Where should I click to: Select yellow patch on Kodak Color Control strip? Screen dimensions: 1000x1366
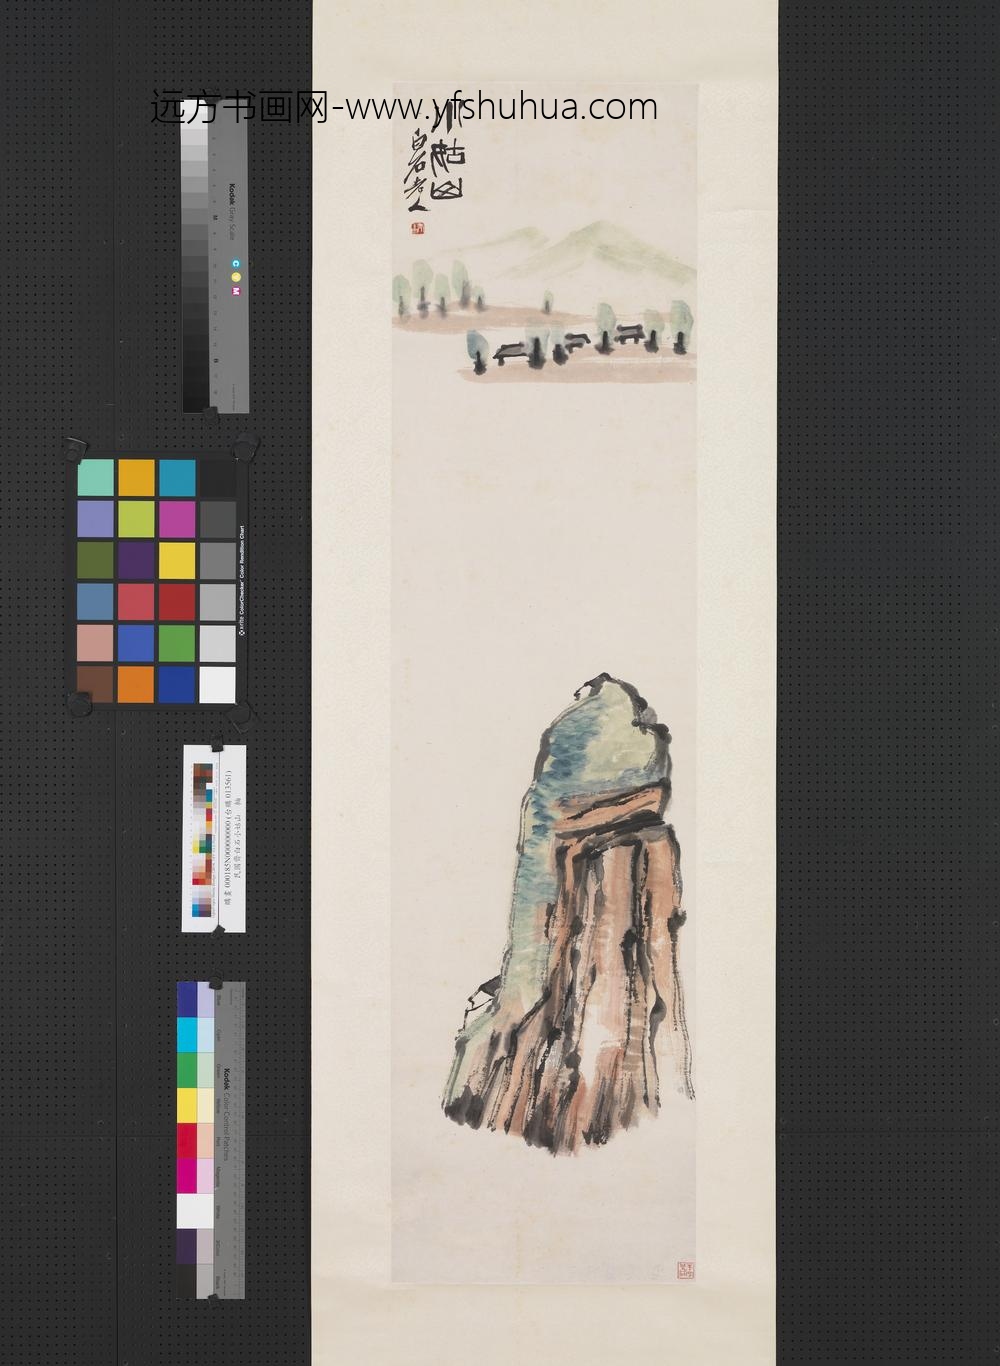[x=188, y=1105]
